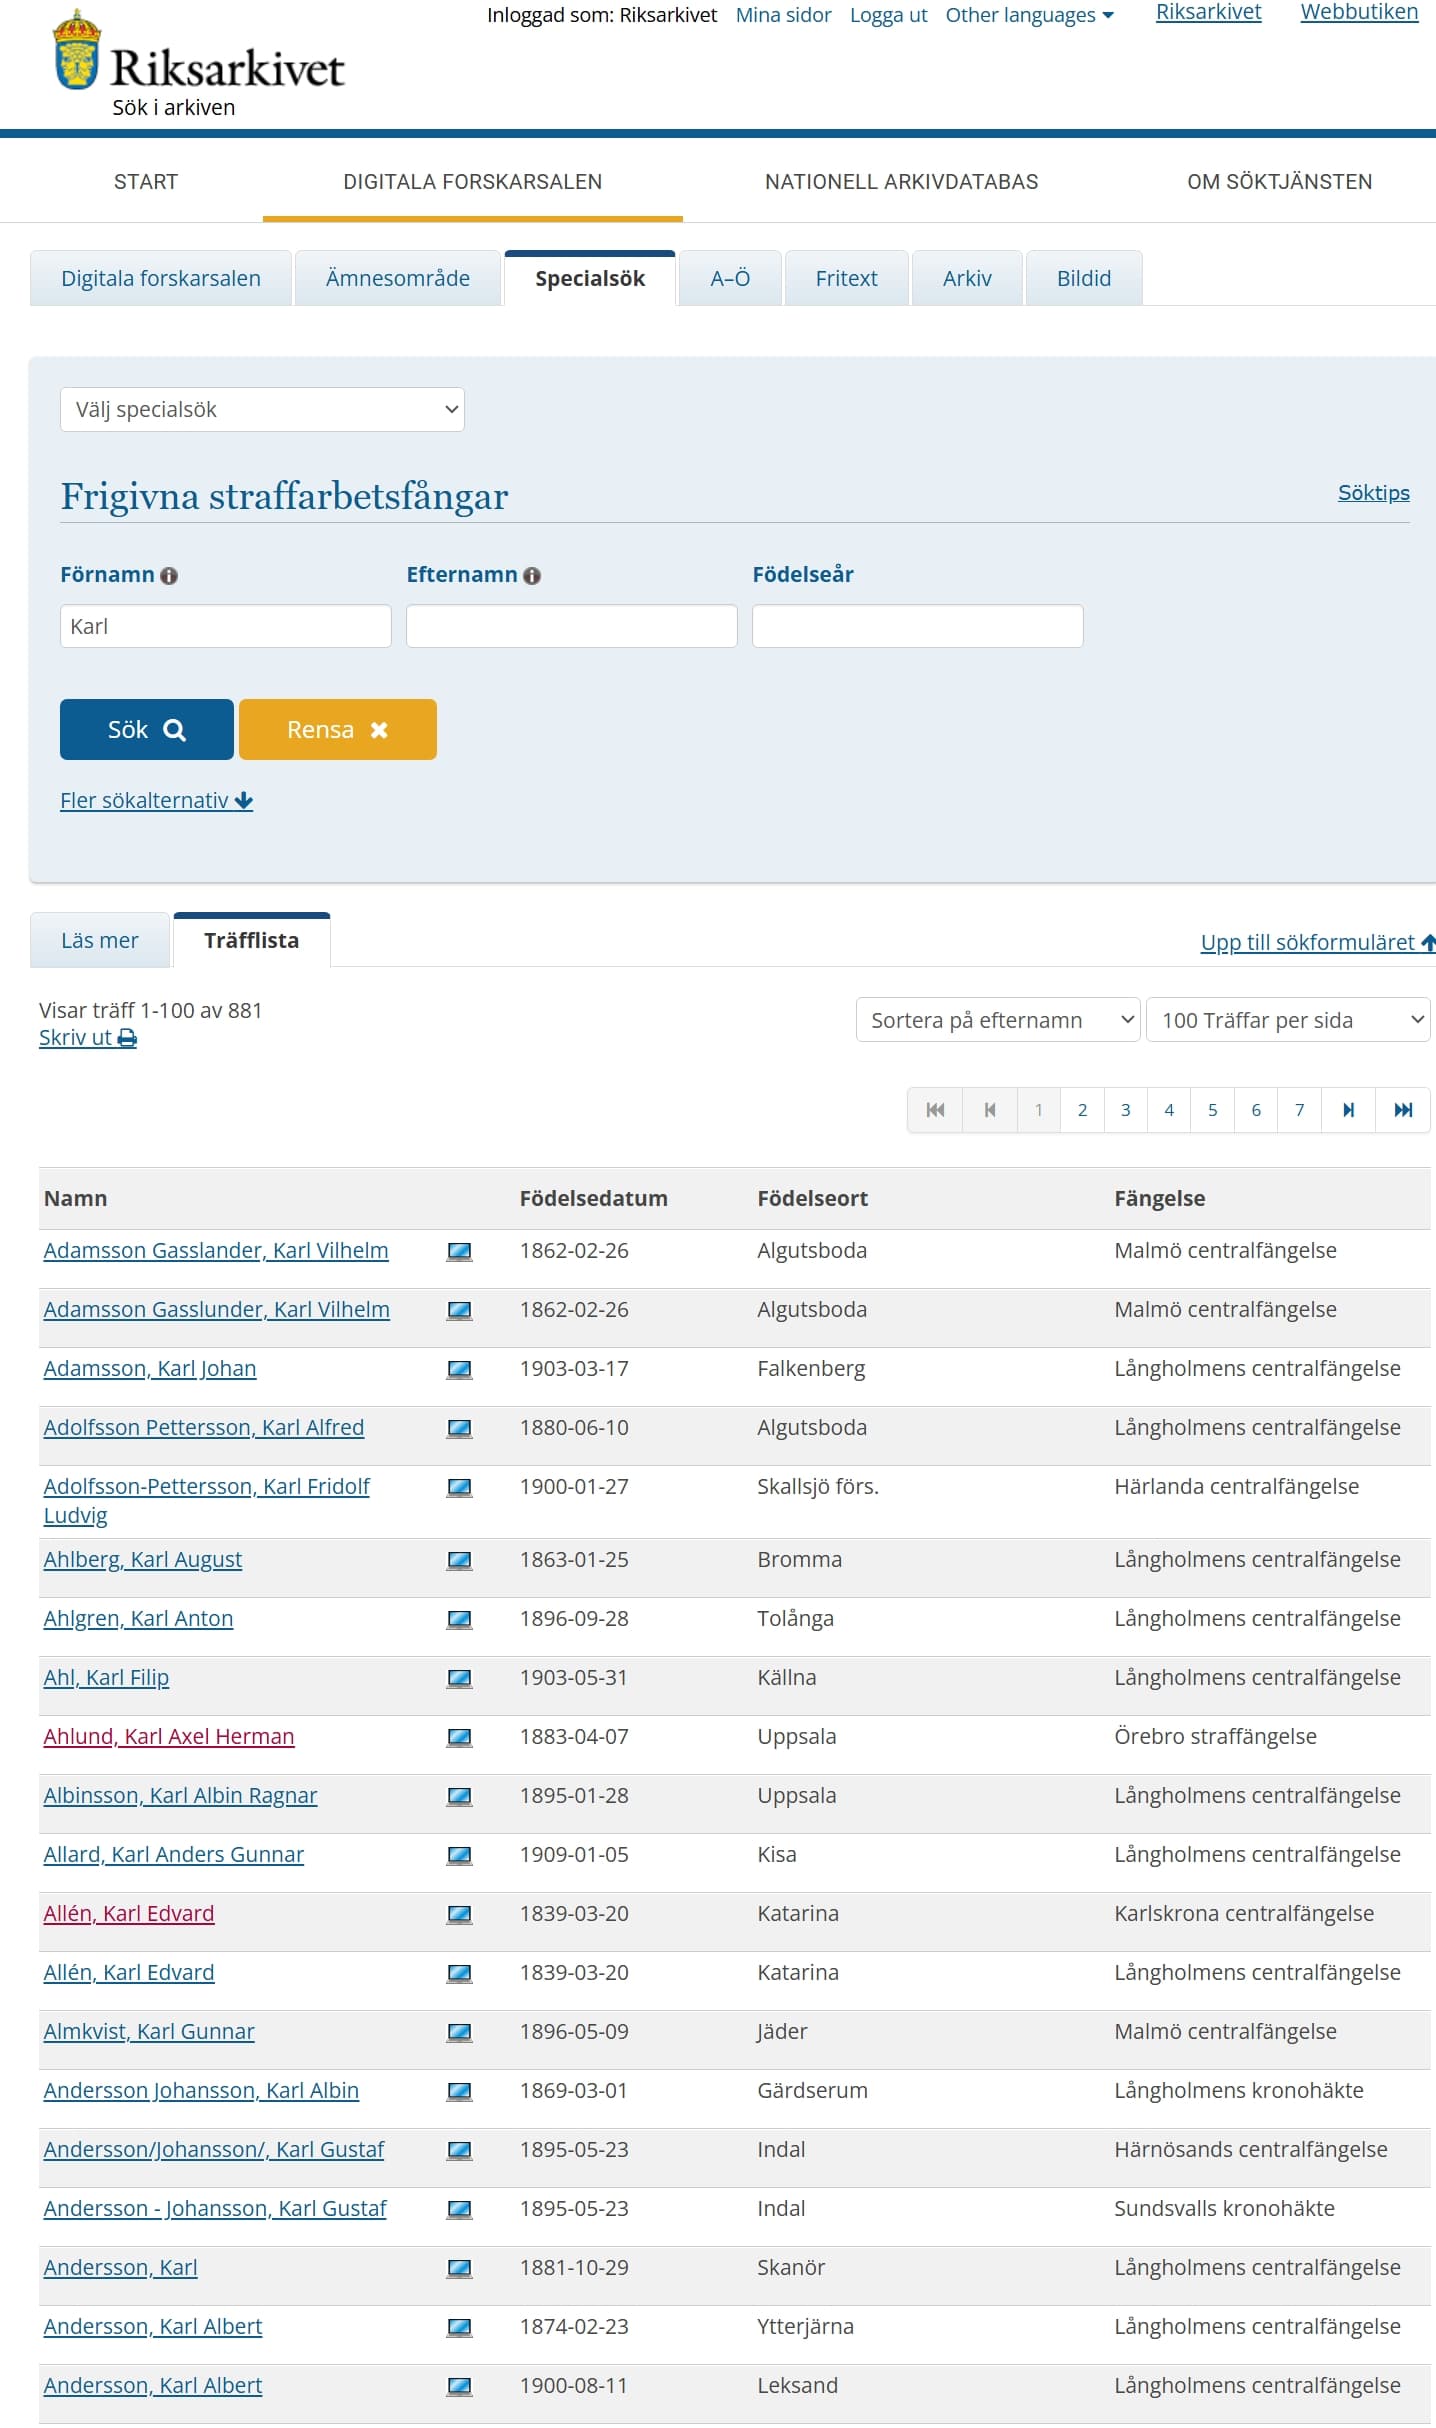This screenshot has height=2428, width=1436.
Task: Click the Efternamn info icon
Action: (x=532, y=576)
